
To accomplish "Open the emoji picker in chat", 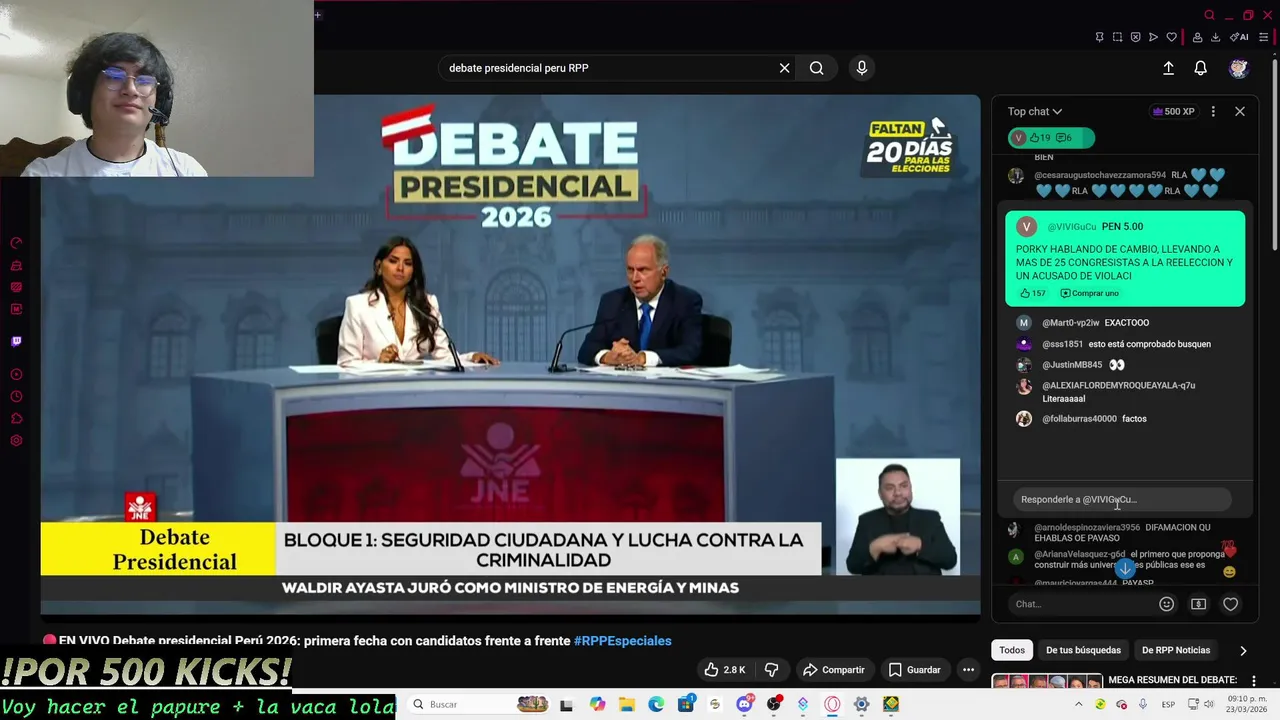I will [x=1166, y=604].
